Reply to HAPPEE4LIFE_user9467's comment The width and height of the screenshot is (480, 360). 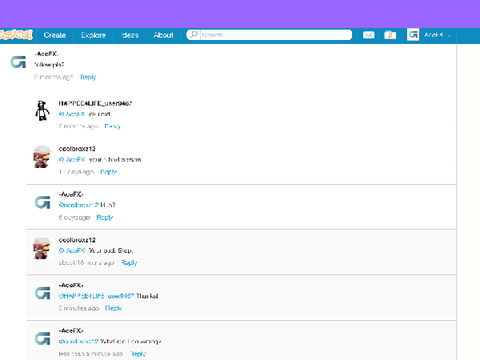point(112,126)
